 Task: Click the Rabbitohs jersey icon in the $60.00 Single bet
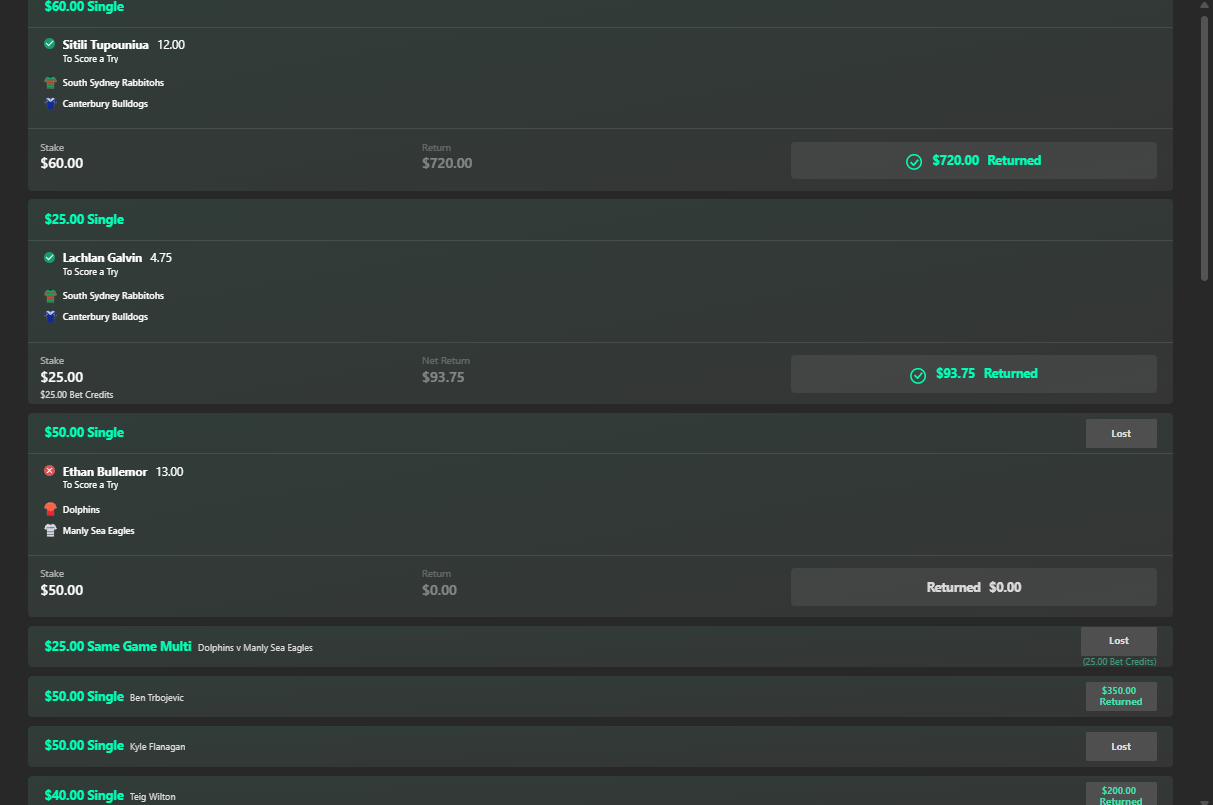[50, 83]
